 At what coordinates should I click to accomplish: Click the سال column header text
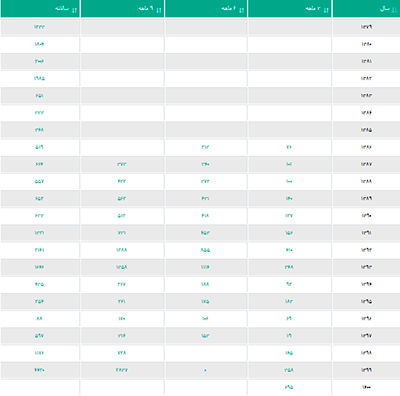[385, 9]
